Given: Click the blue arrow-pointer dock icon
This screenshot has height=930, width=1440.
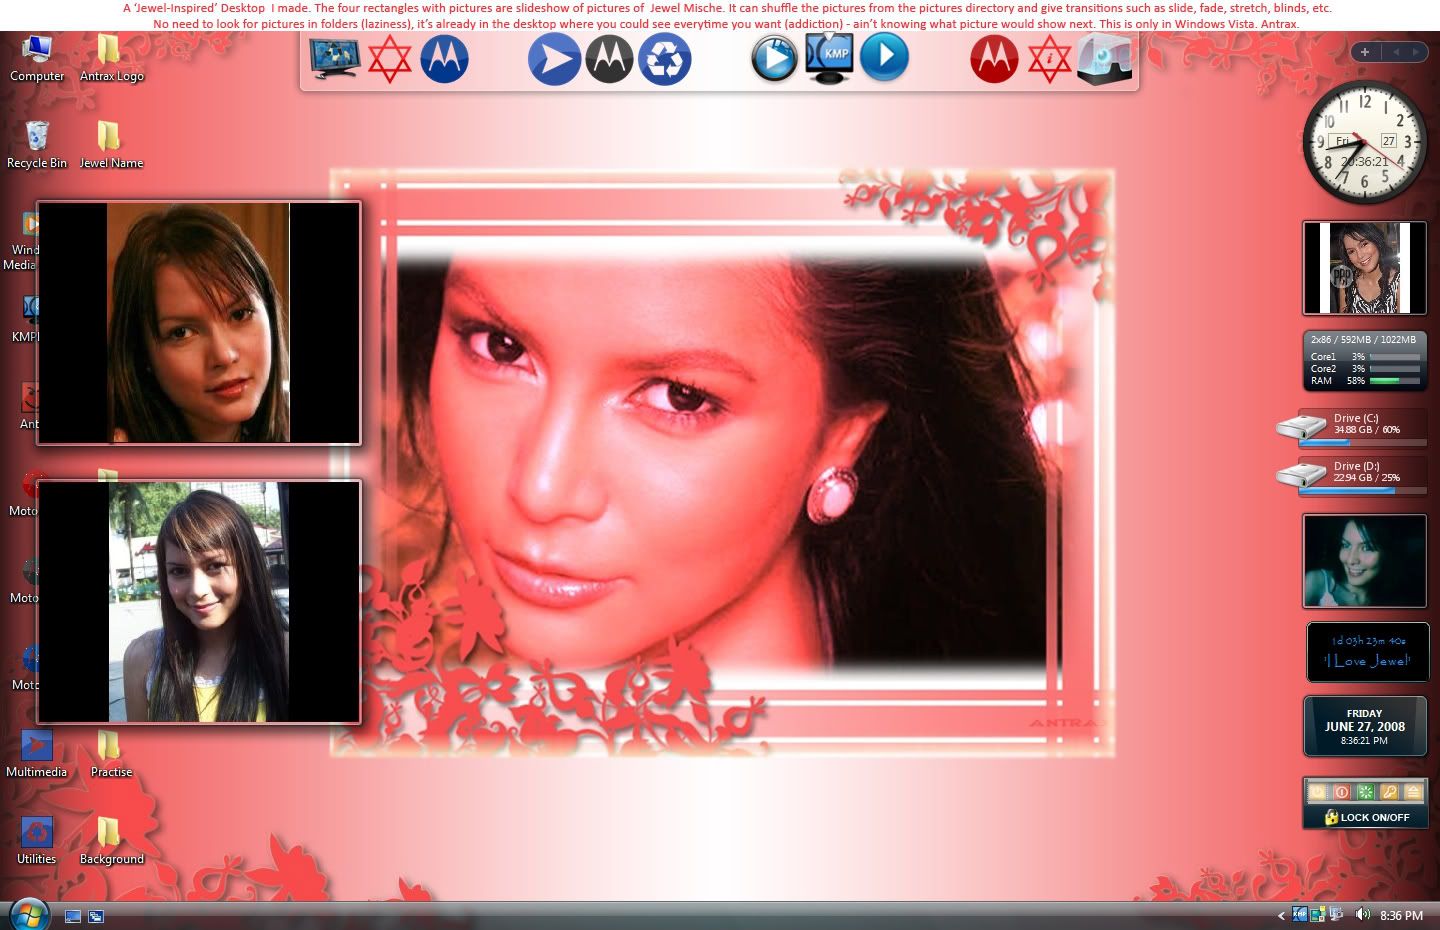Looking at the screenshot, I should 554,59.
